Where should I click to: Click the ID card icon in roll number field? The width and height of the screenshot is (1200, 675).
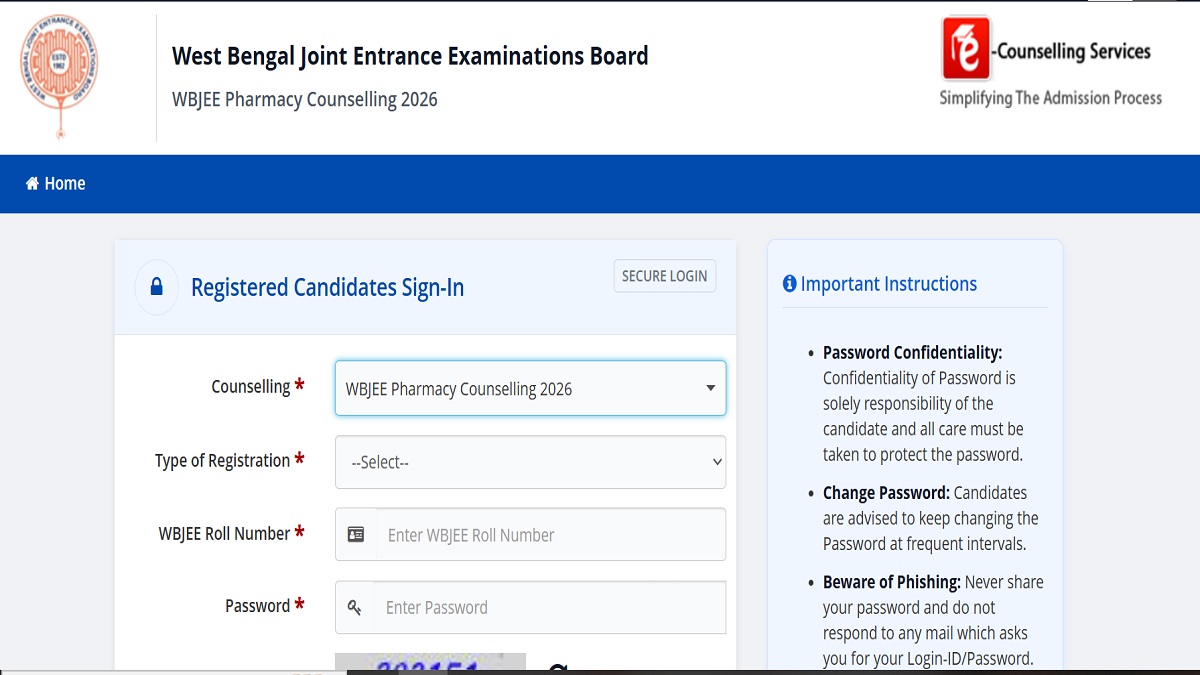click(x=356, y=535)
